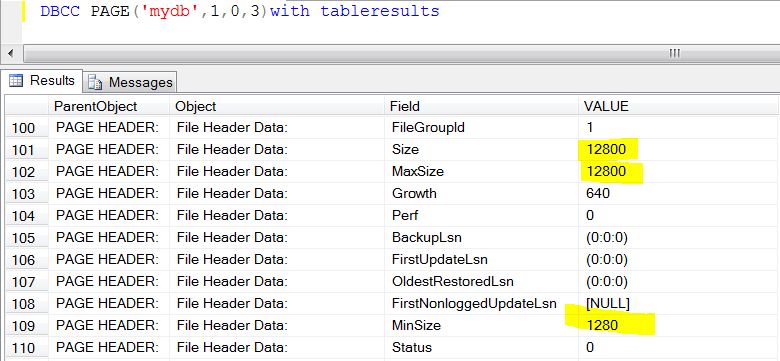Select the VALUE column header
This screenshot has height=361, width=780.
(x=679, y=106)
